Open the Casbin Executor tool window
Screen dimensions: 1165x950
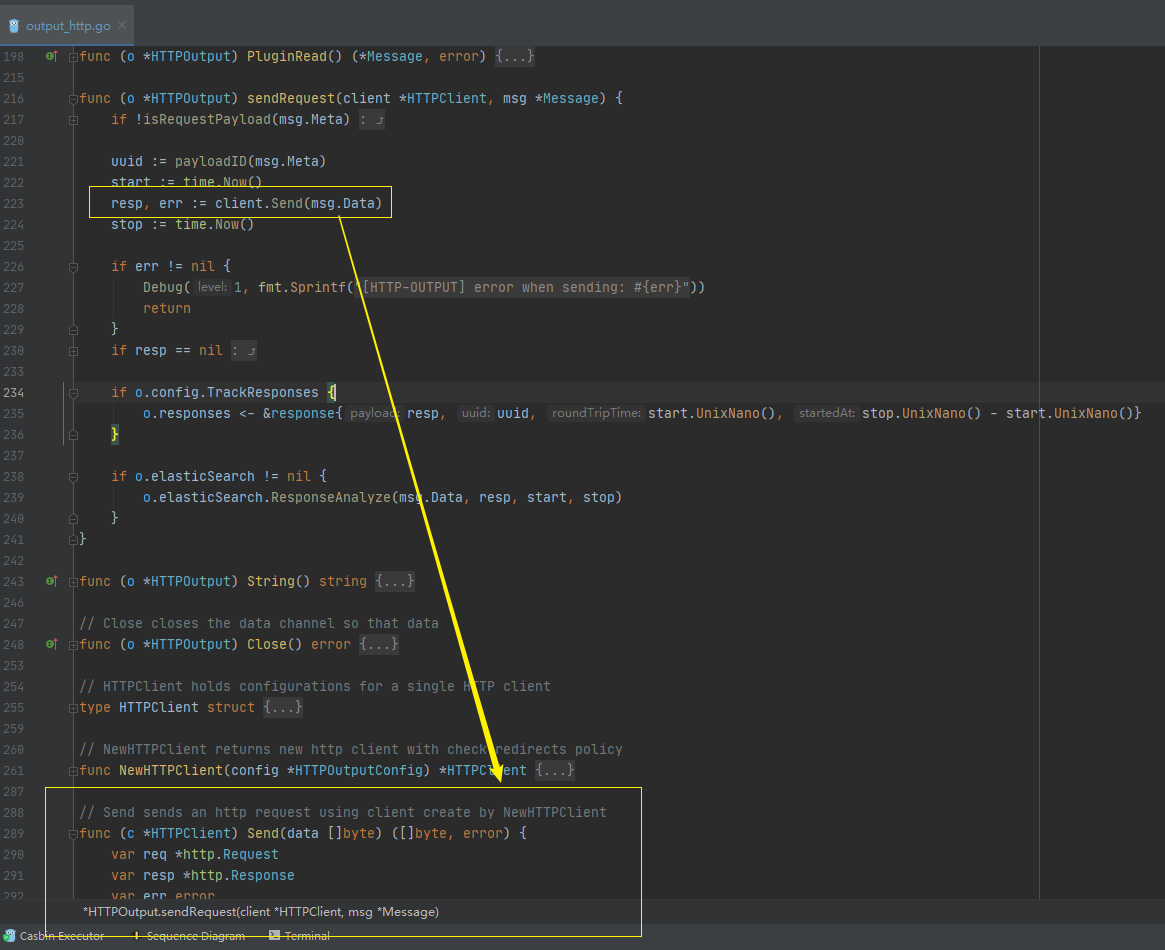(53, 936)
